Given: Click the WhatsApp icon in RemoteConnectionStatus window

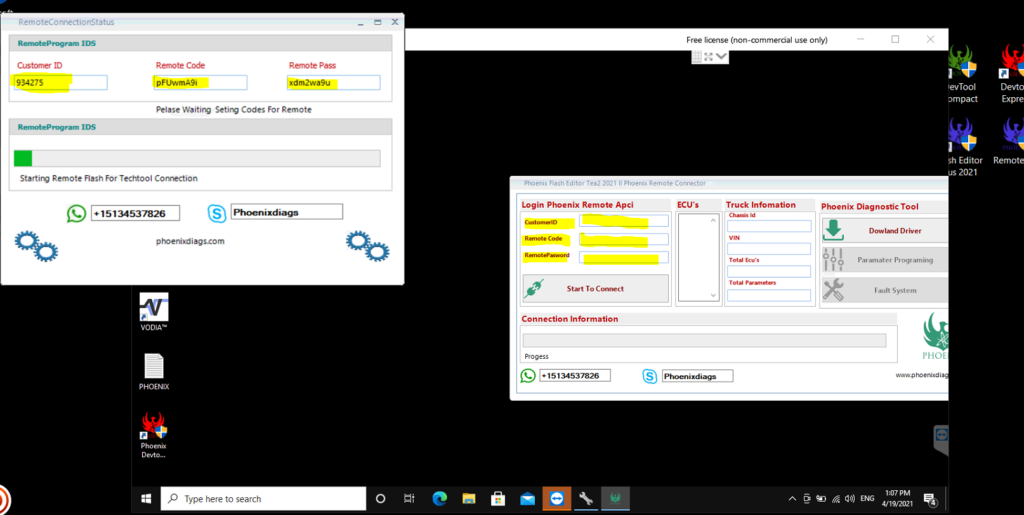Looking at the screenshot, I should [76, 213].
